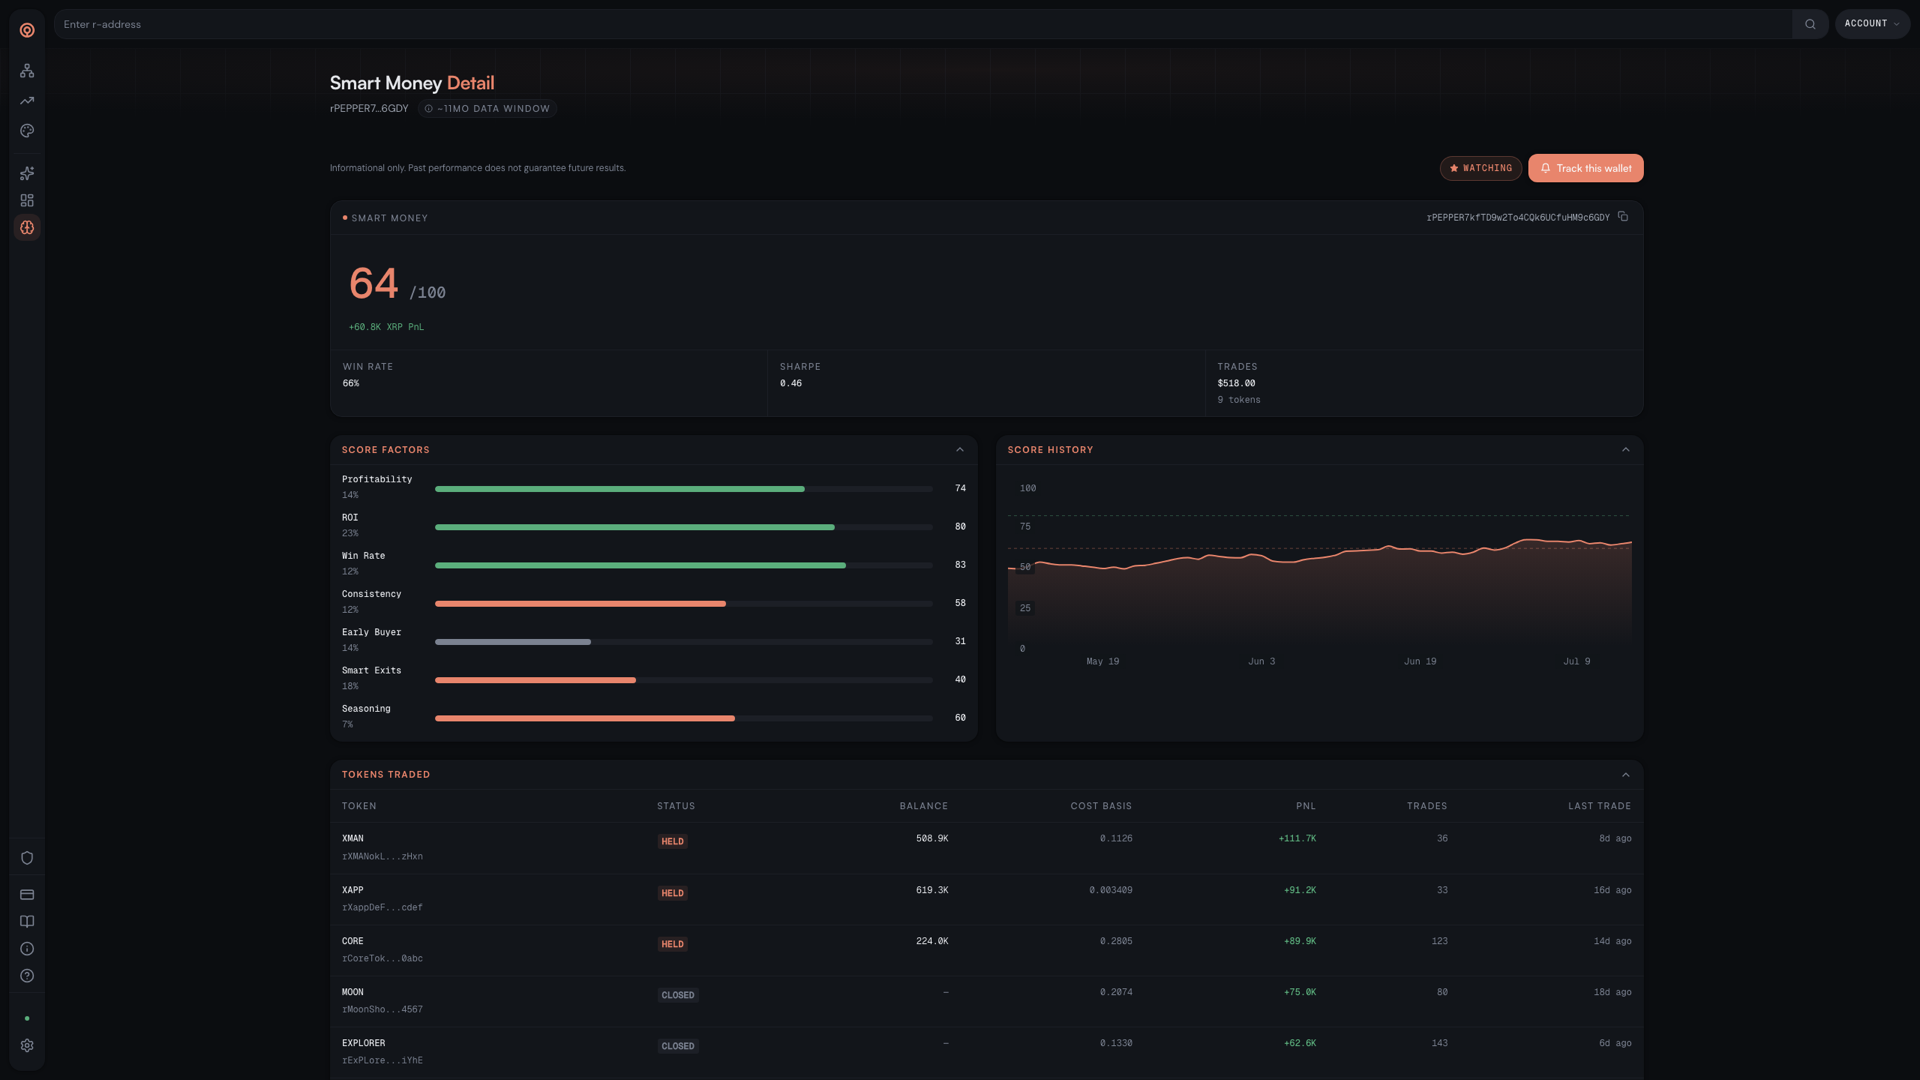The width and height of the screenshot is (1920, 1080).
Task: Click the ROI score bar
Action: pyautogui.click(x=684, y=527)
